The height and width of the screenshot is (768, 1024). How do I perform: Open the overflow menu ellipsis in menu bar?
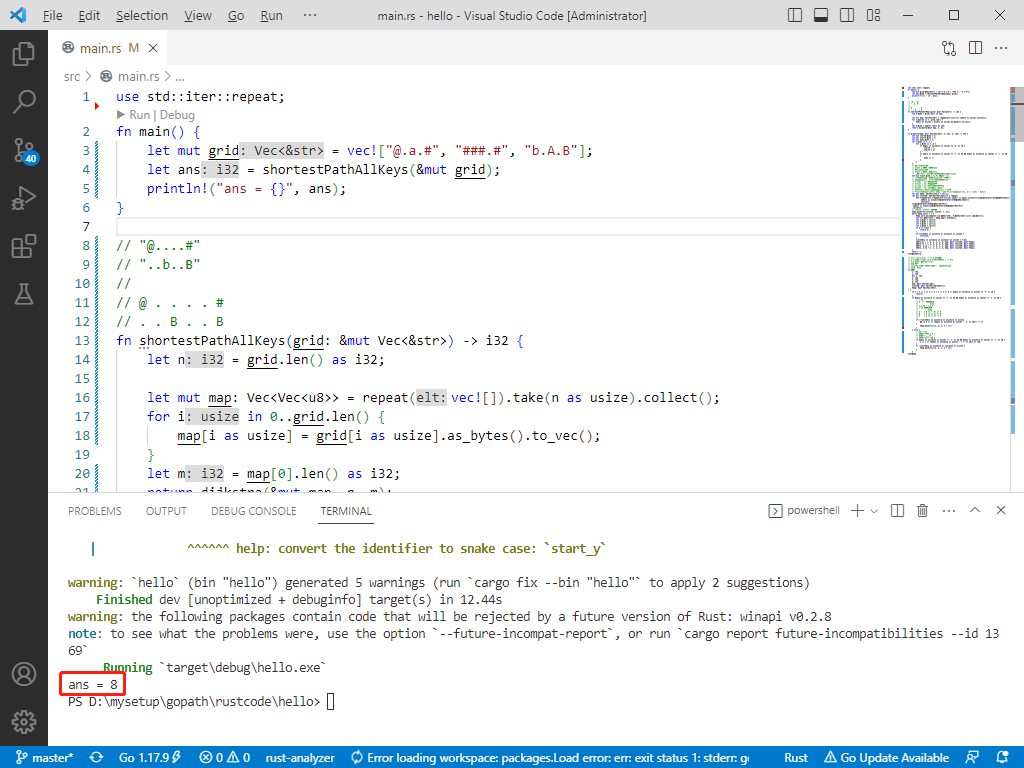click(x=310, y=15)
